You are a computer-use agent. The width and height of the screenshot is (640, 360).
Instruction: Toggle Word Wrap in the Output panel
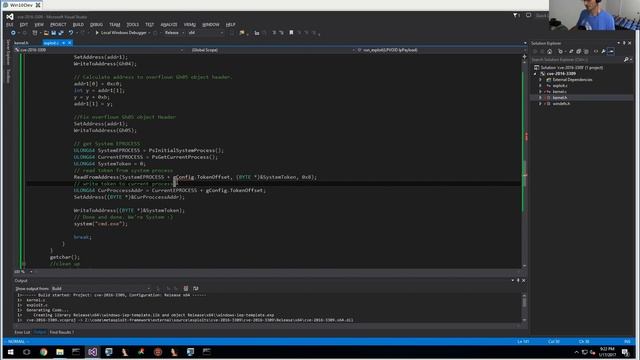[196, 289]
